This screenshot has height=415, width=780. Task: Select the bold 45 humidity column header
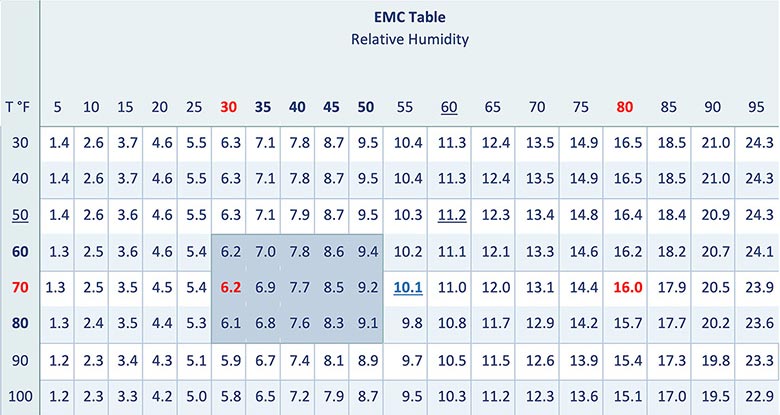pyautogui.click(x=332, y=107)
